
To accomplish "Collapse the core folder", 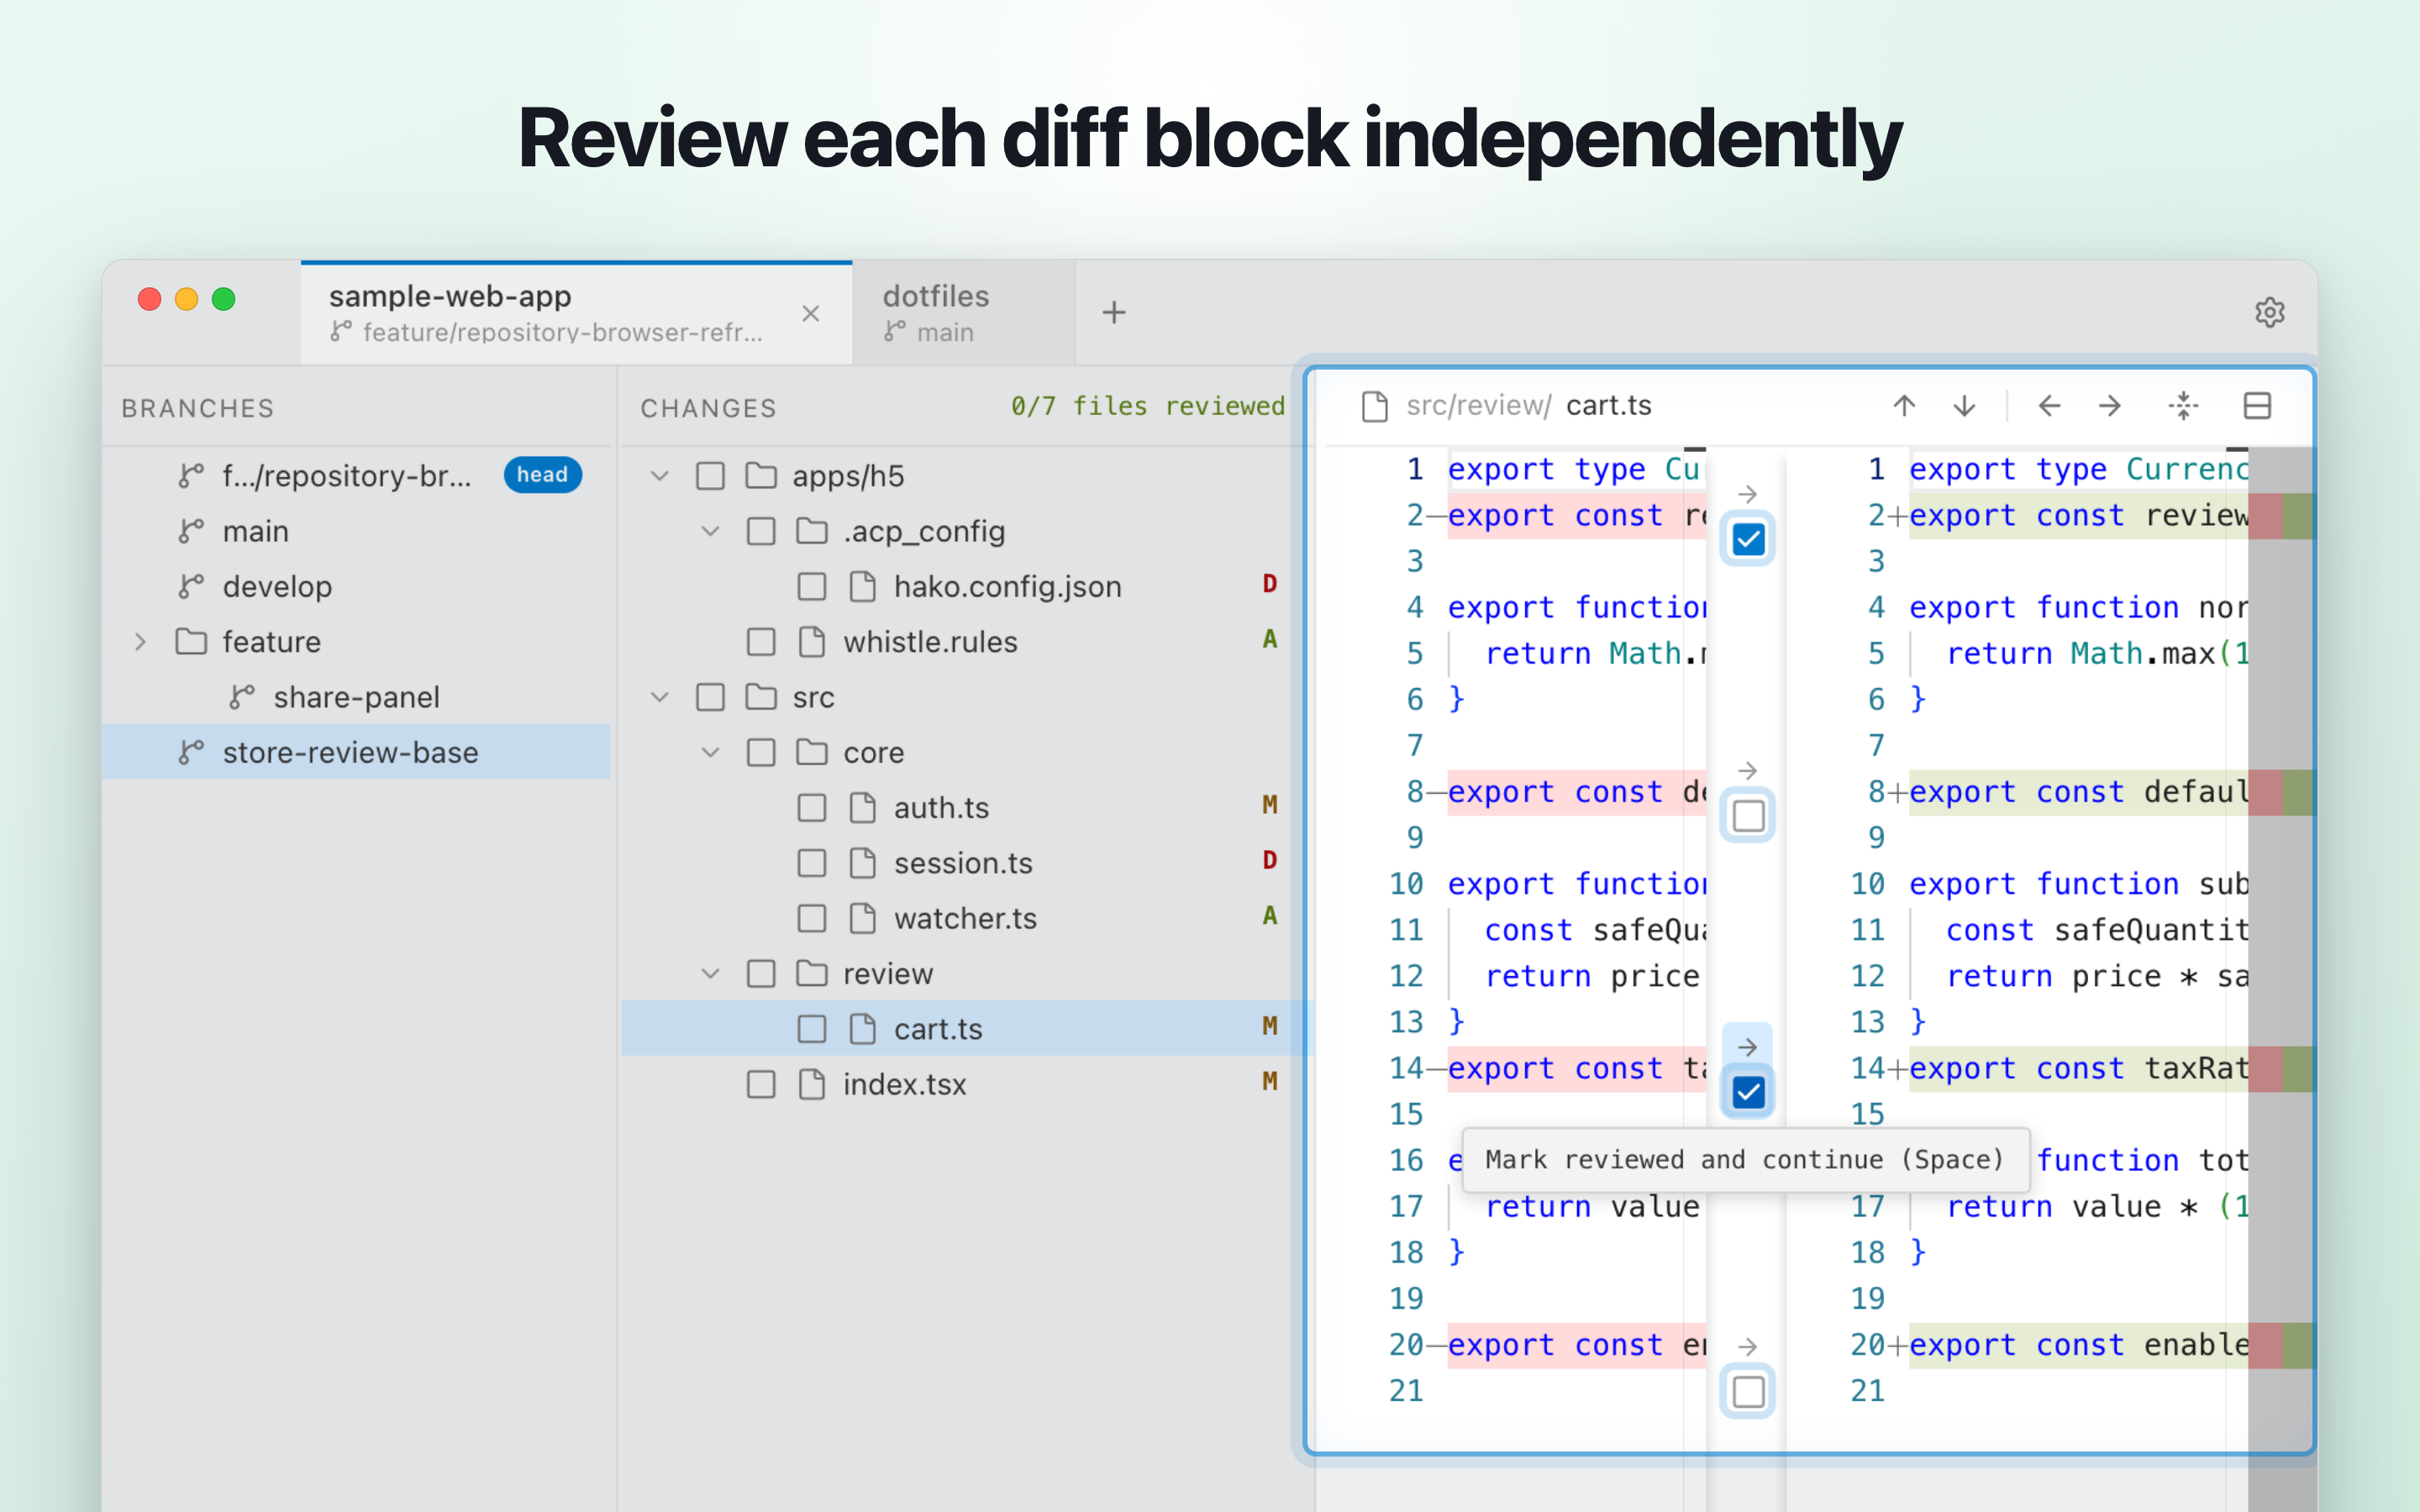I will tap(710, 752).
